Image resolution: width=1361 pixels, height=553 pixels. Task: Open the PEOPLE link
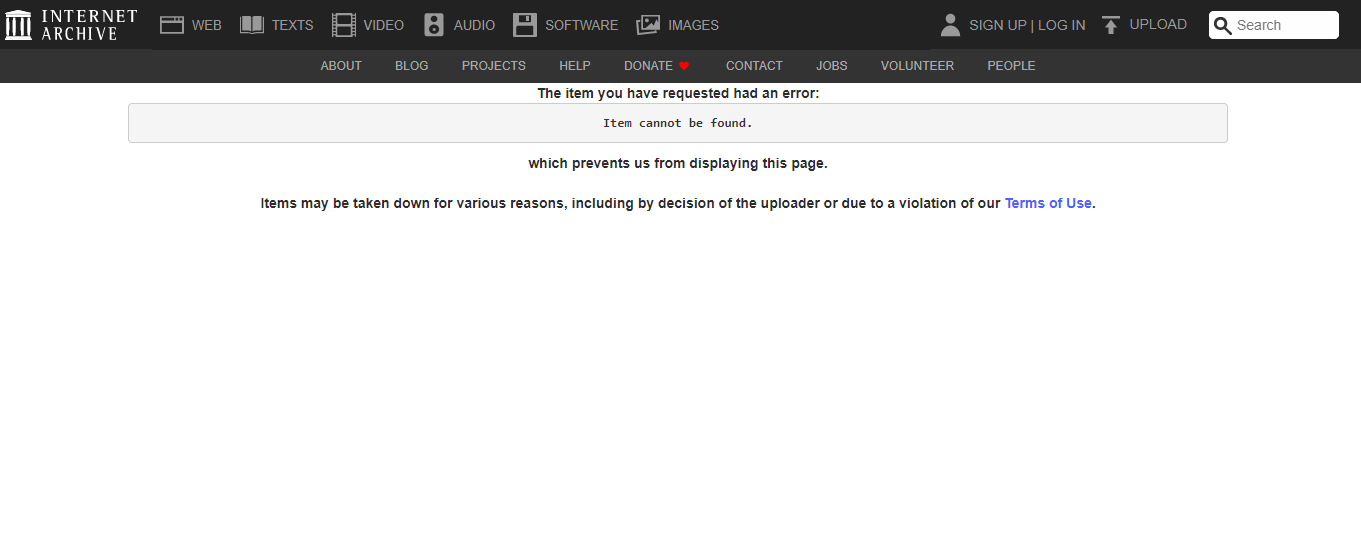pos(1011,66)
